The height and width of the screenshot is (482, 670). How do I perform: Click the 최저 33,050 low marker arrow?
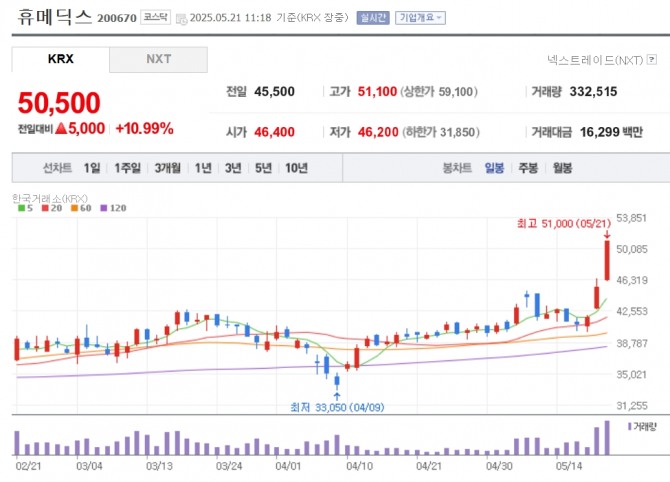(x=336, y=395)
